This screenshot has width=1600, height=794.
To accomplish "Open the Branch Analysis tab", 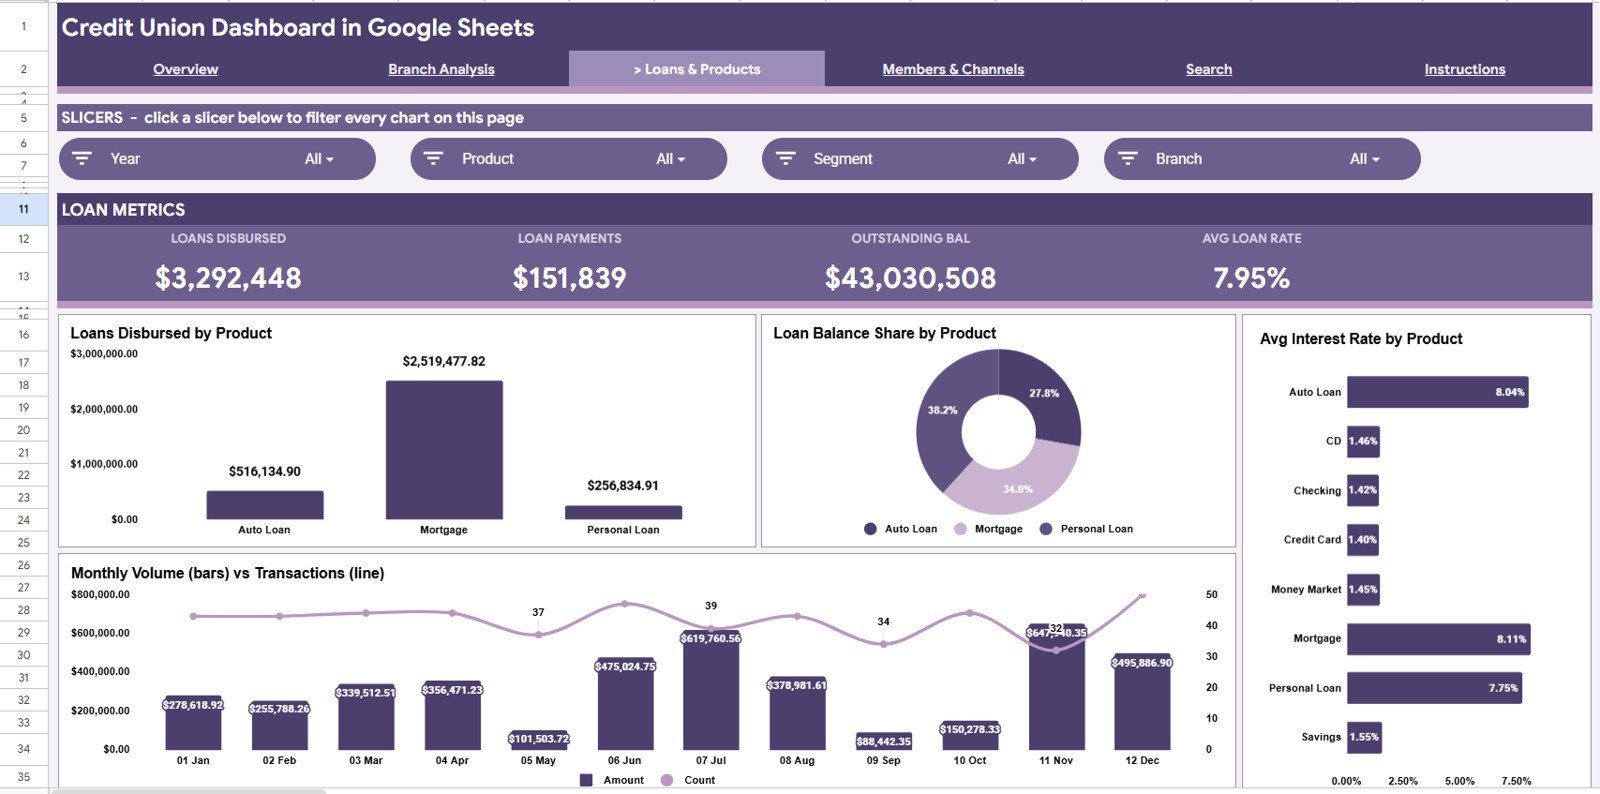I will tap(441, 69).
